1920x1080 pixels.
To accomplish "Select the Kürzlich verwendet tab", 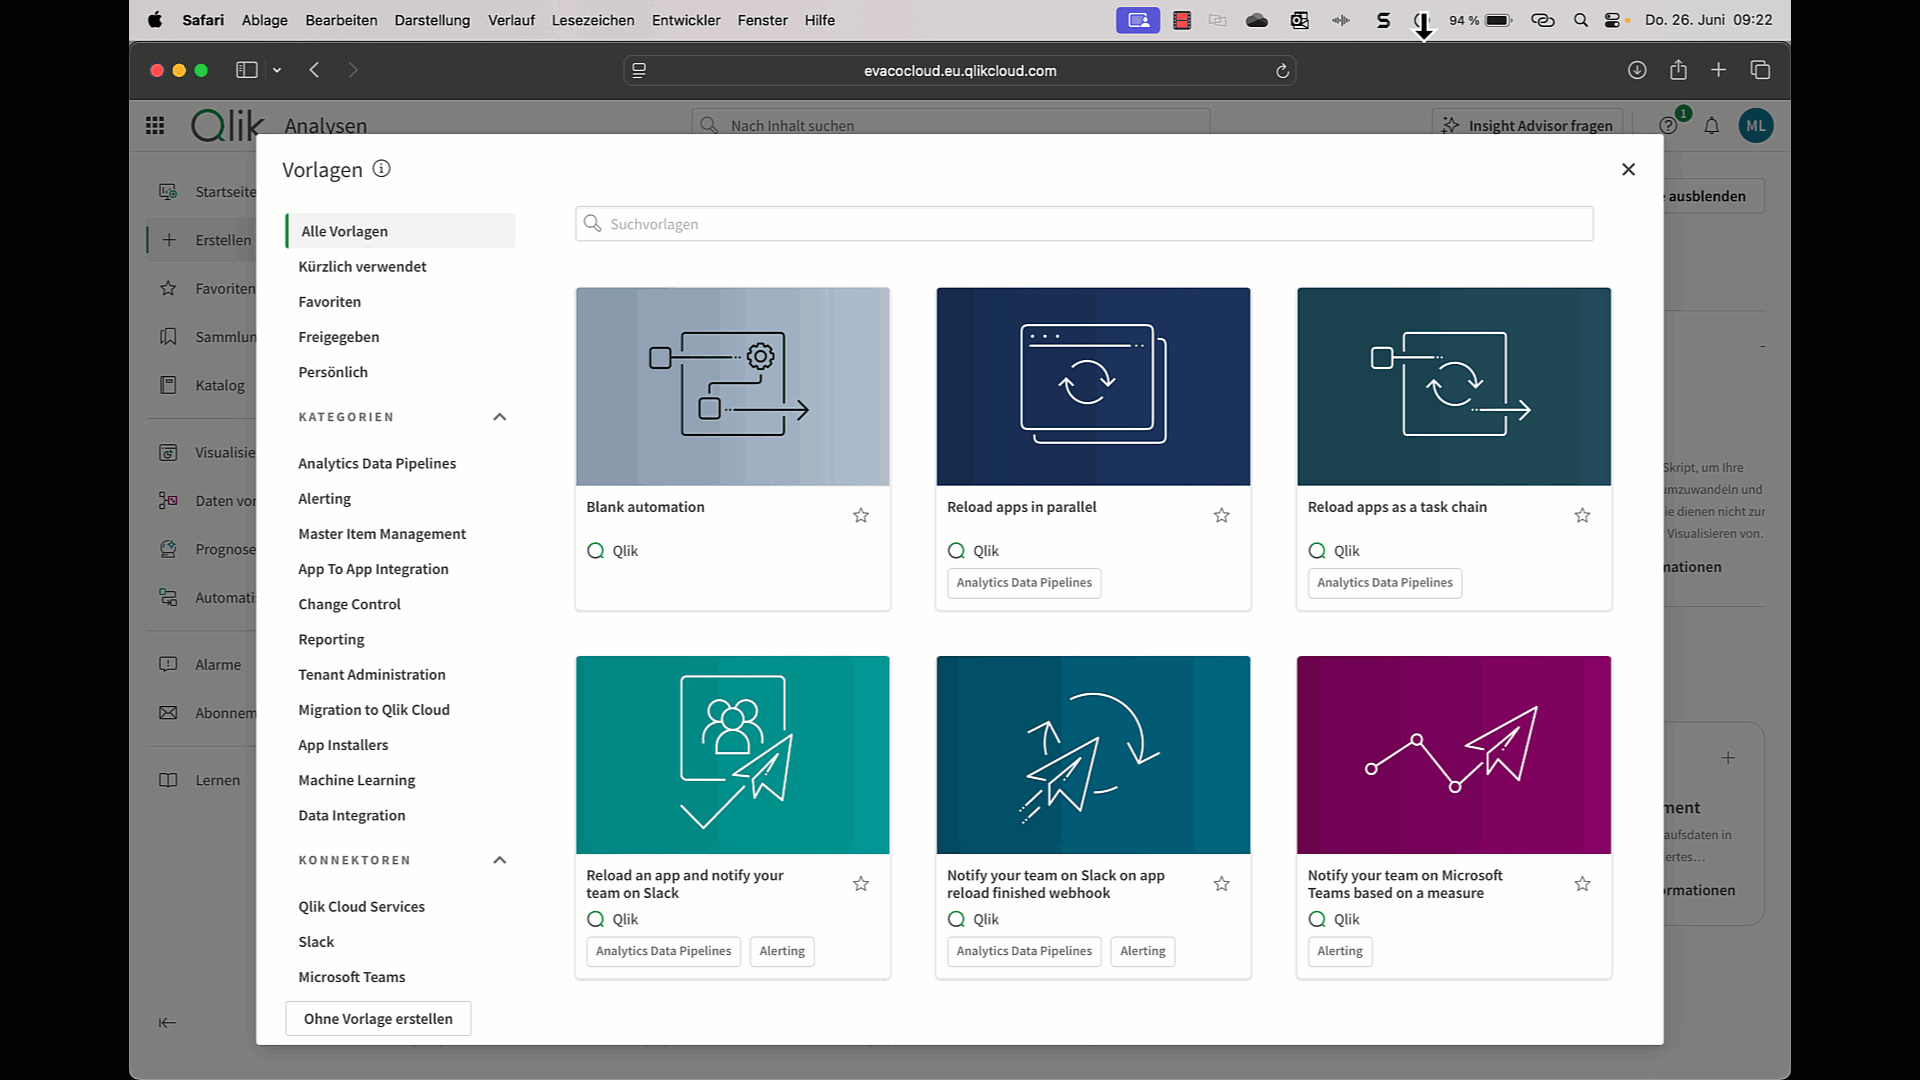I will pyautogui.click(x=362, y=267).
